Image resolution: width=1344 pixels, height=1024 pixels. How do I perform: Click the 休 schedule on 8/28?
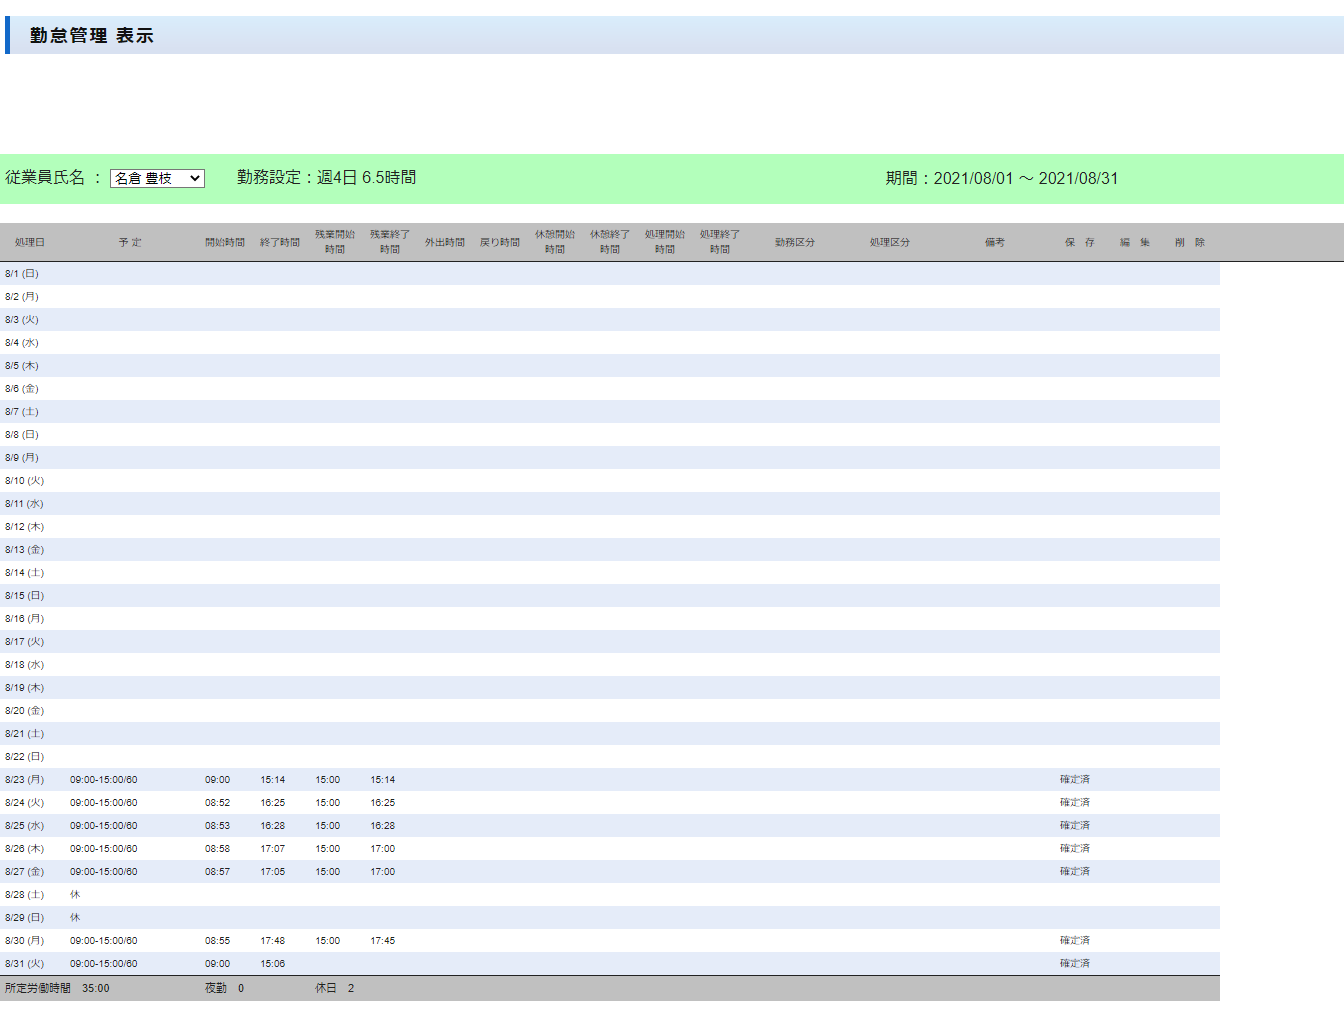(x=75, y=895)
